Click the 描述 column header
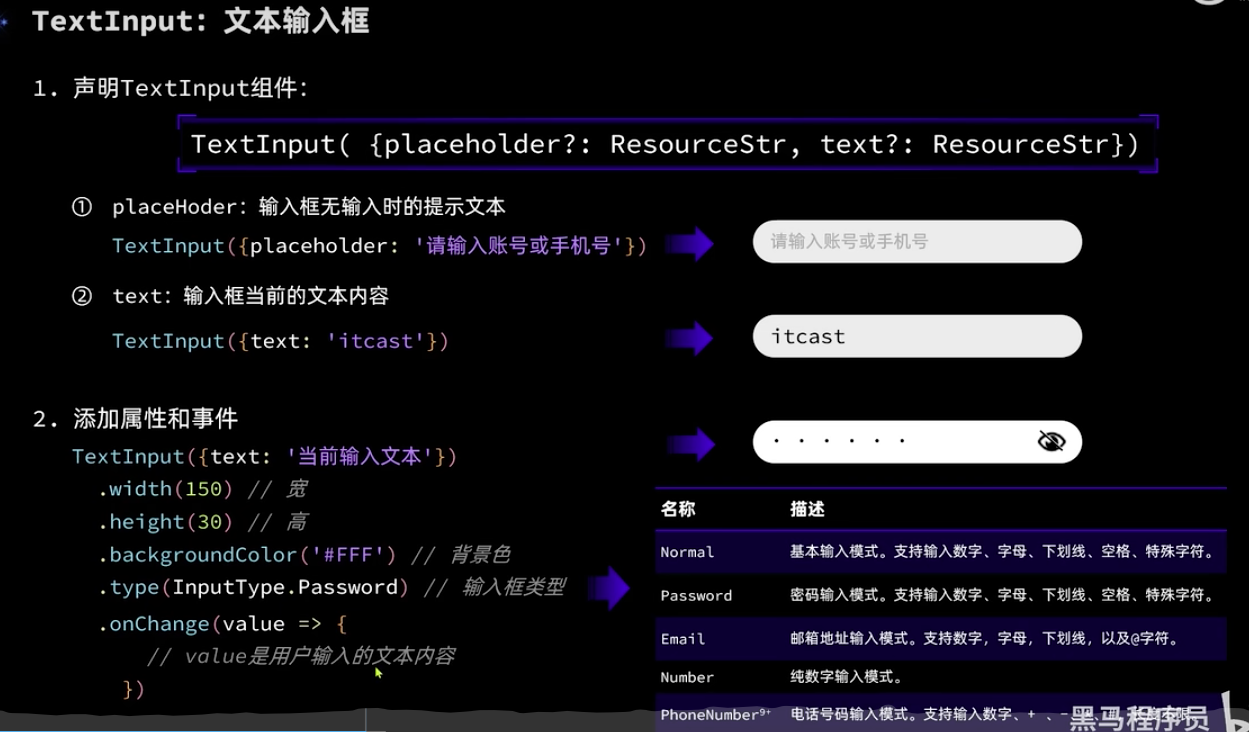The width and height of the screenshot is (1249, 732). coord(807,509)
